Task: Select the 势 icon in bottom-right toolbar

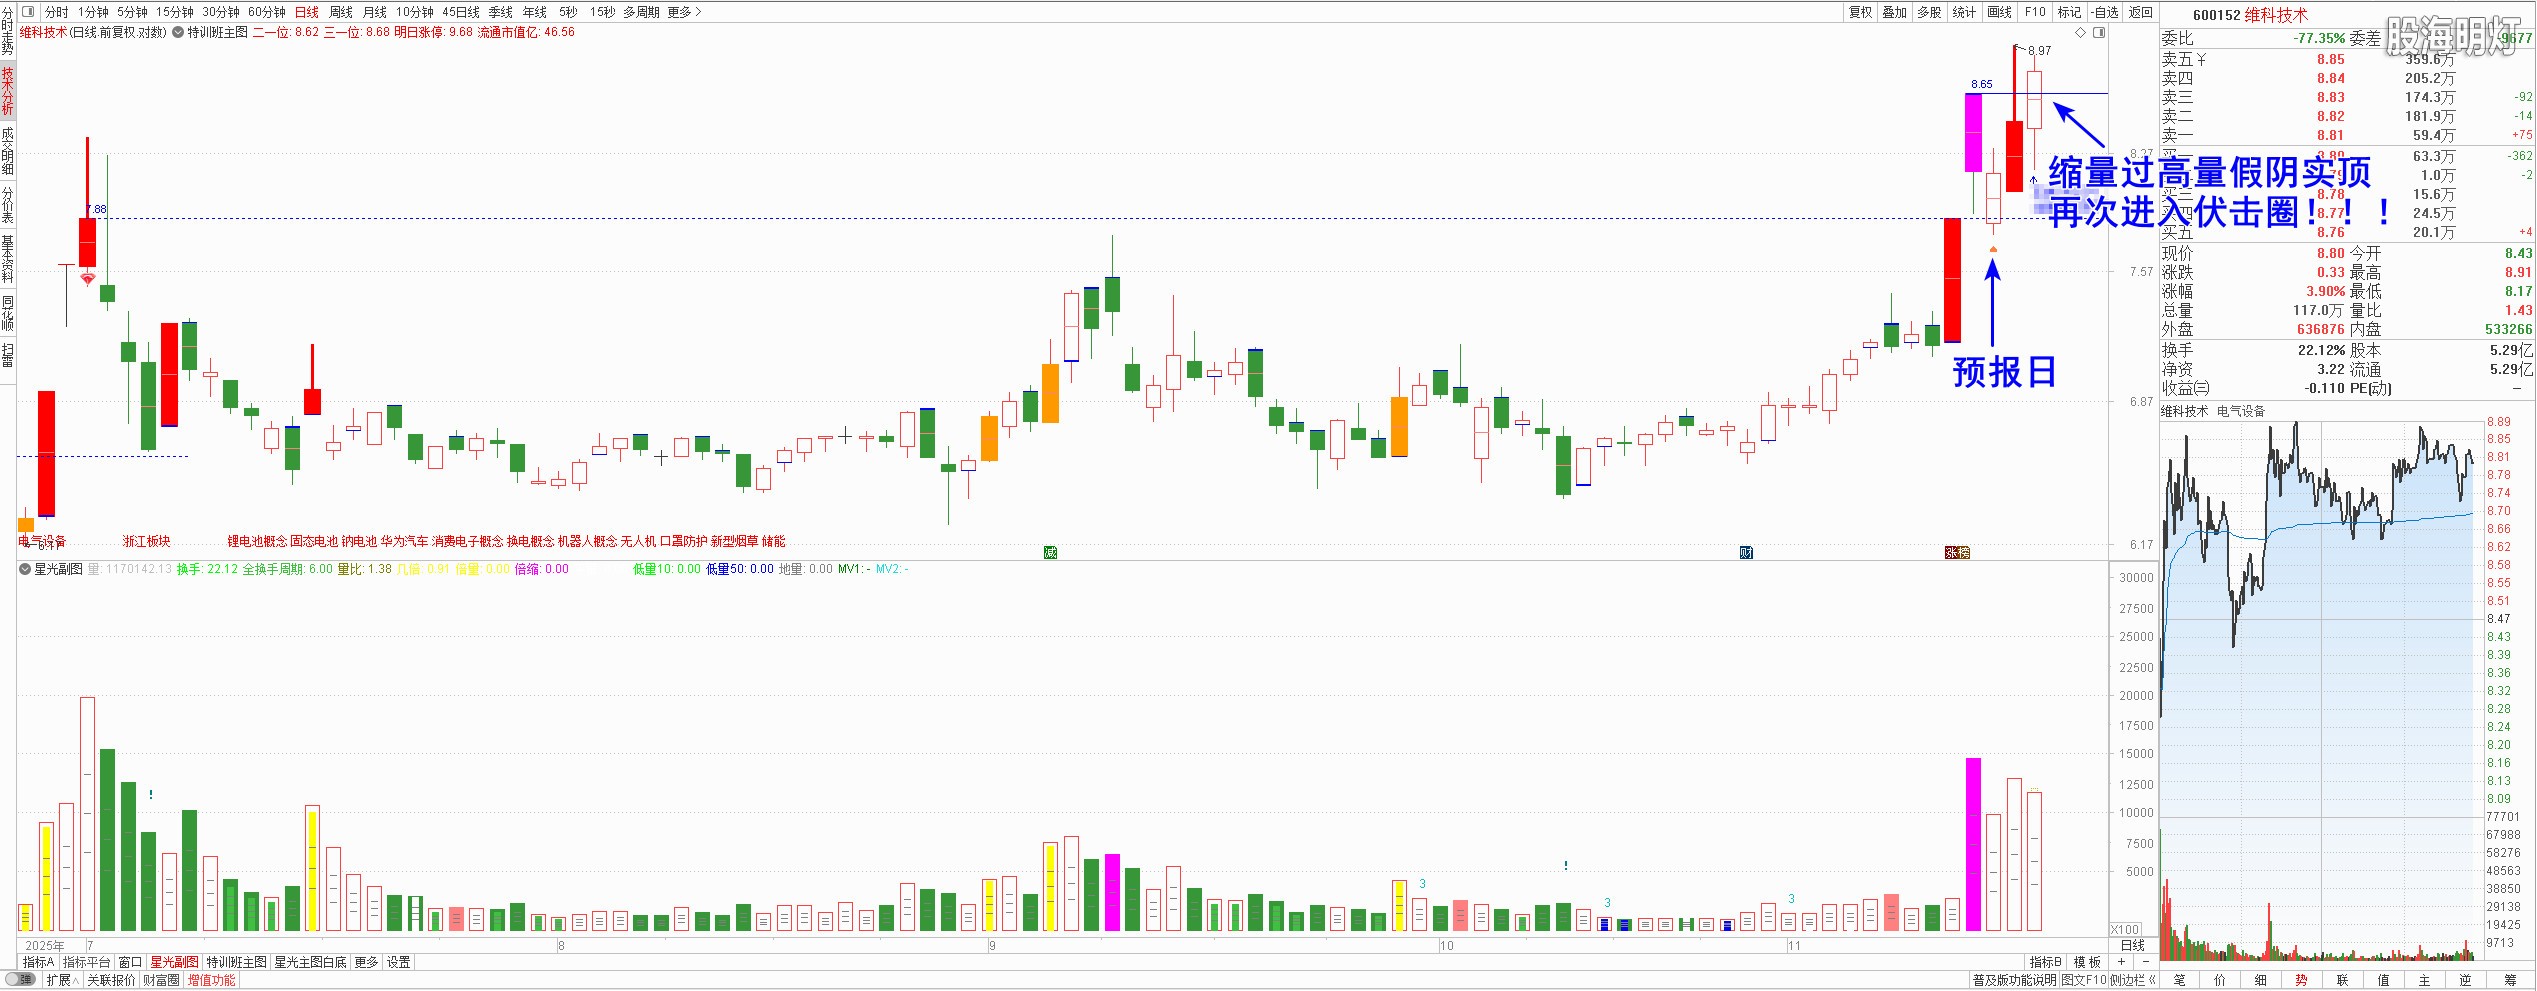Action: pos(2301,980)
